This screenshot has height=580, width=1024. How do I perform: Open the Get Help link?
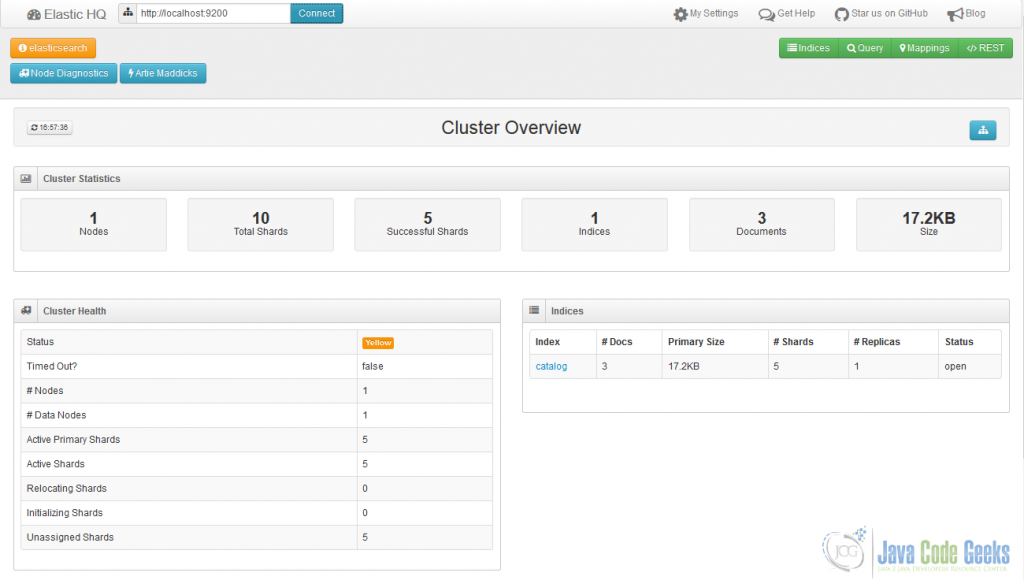(787, 14)
